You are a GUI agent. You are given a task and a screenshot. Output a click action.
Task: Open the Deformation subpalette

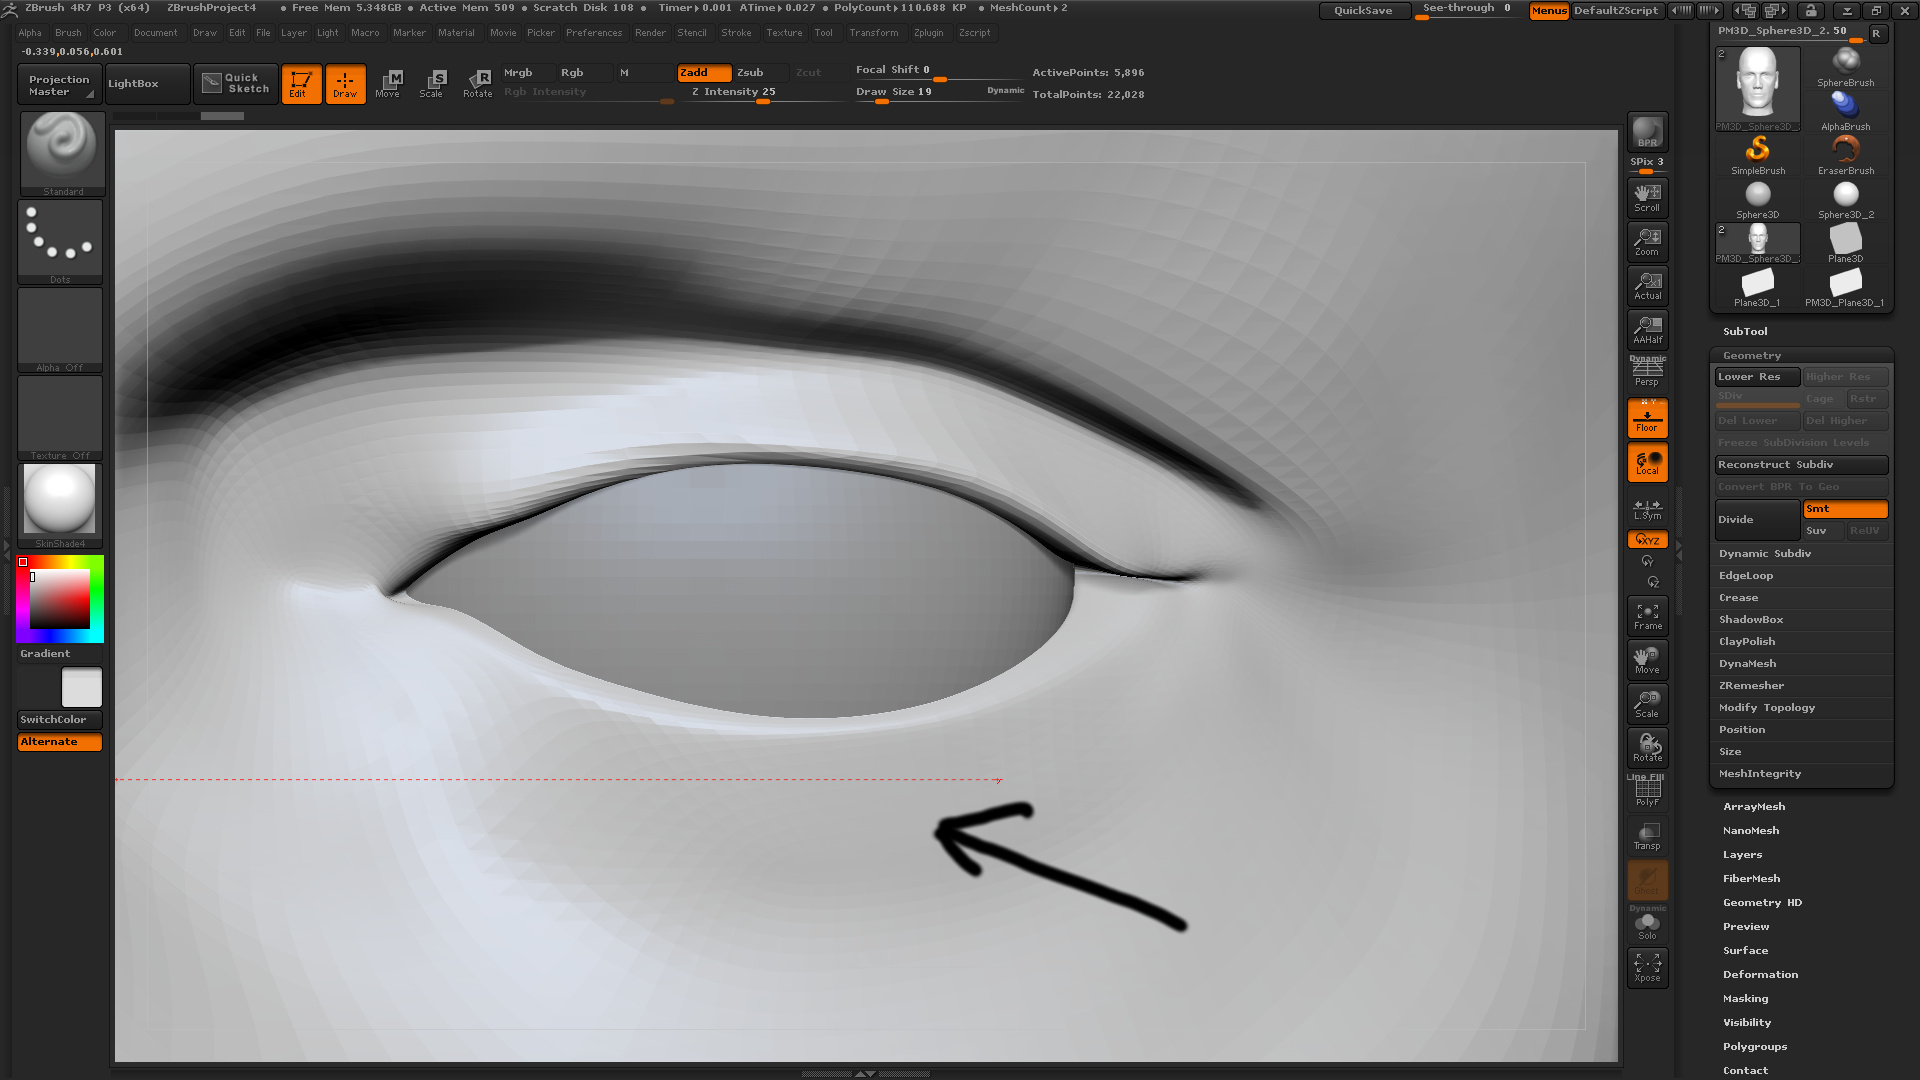[x=1760, y=974]
